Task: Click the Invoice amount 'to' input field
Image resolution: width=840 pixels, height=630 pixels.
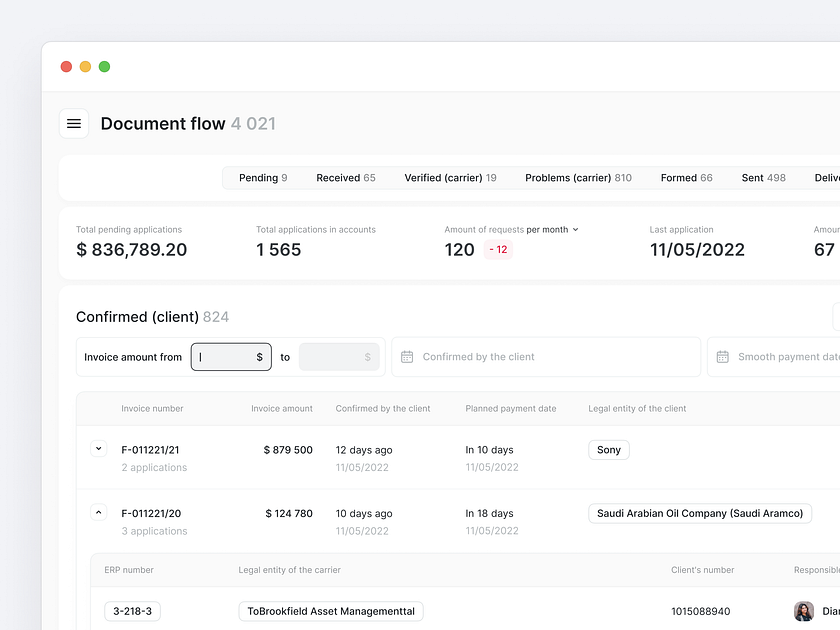Action: [x=339, y=357]
